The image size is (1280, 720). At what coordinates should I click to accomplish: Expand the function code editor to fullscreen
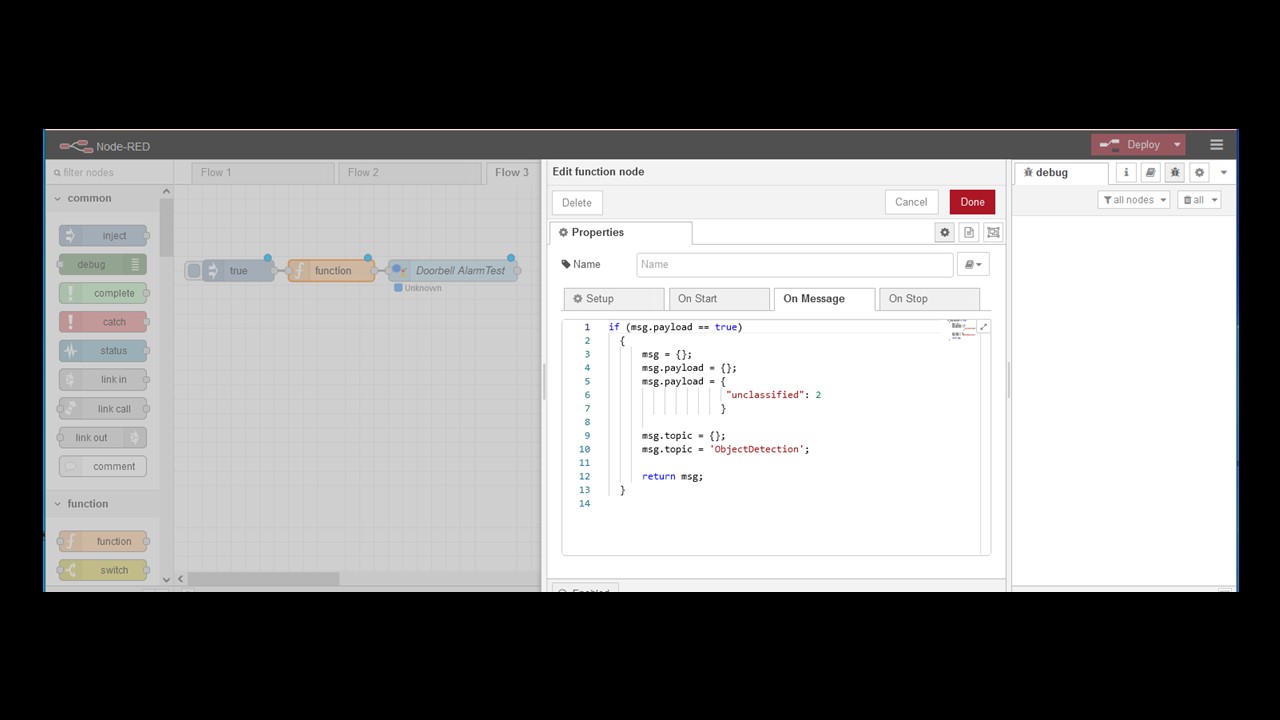pyautogui.click(x=983, y=326)
